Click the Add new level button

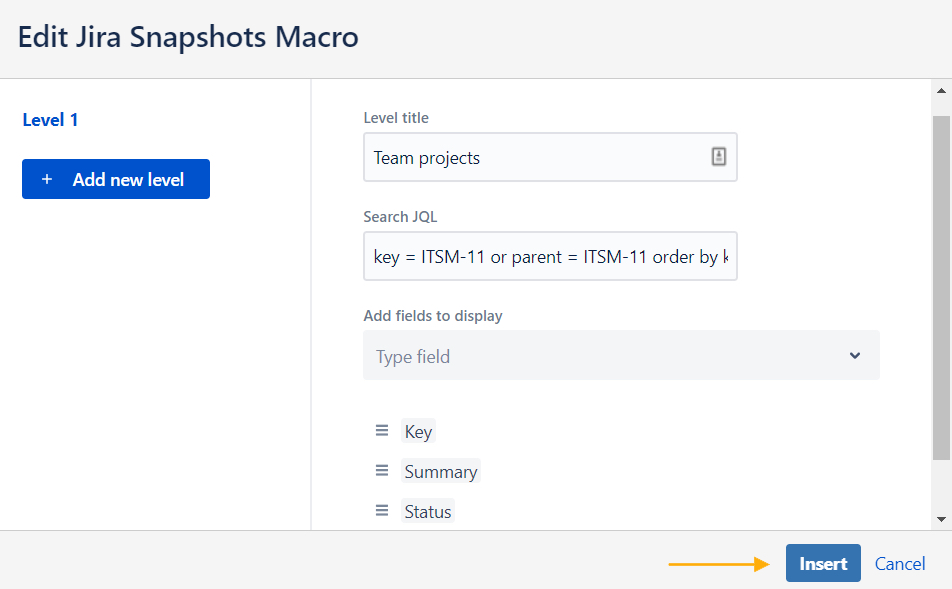pyautogui.click(x=116, y=179)
